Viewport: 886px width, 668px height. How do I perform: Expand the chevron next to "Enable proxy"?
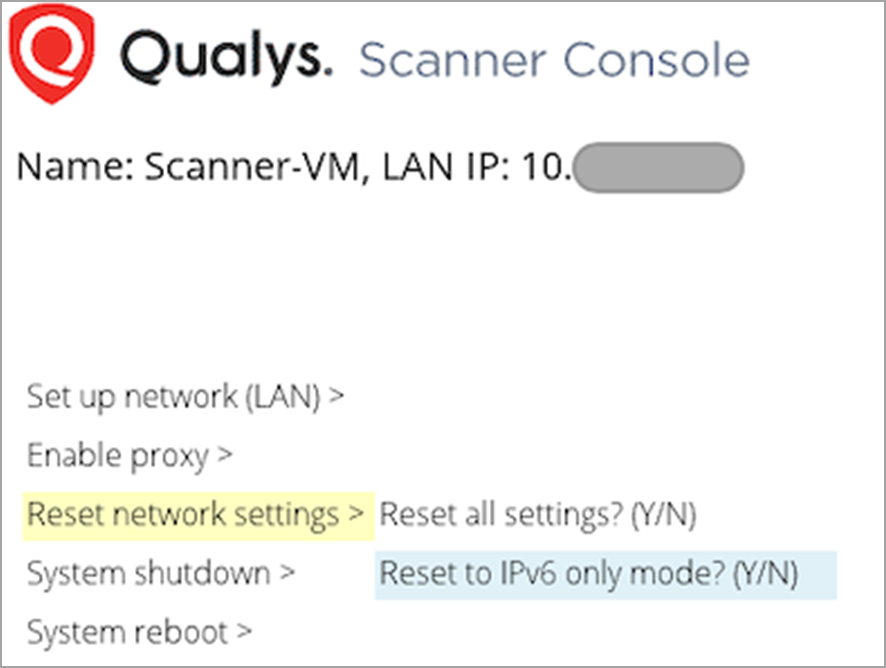(222, 455)
